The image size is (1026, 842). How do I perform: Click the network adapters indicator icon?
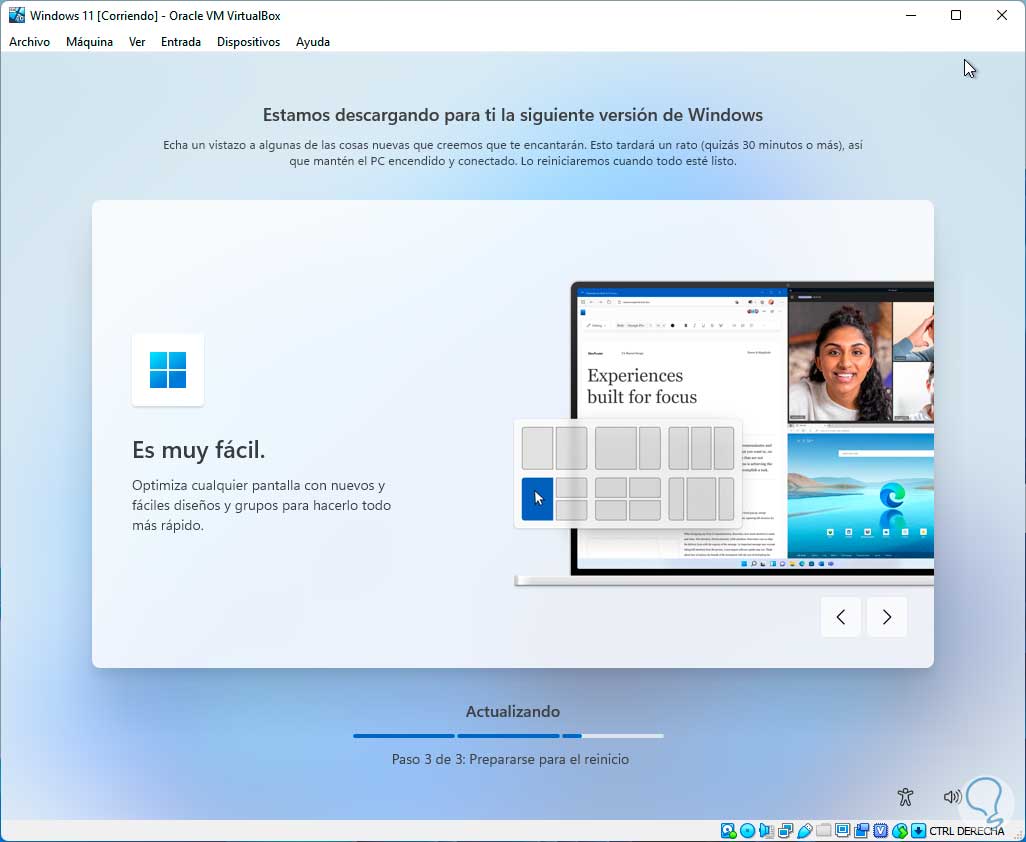tap(785, 831)
